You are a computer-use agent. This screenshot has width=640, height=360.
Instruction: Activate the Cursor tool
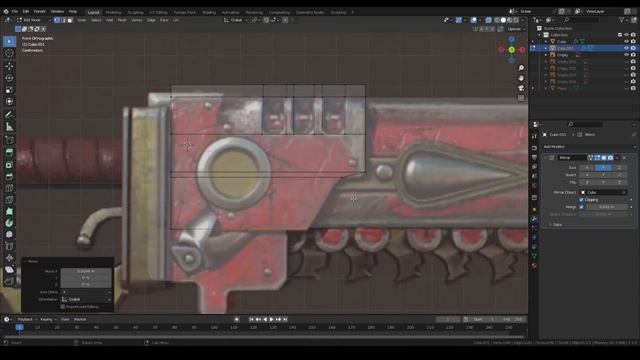pos(9,53)
